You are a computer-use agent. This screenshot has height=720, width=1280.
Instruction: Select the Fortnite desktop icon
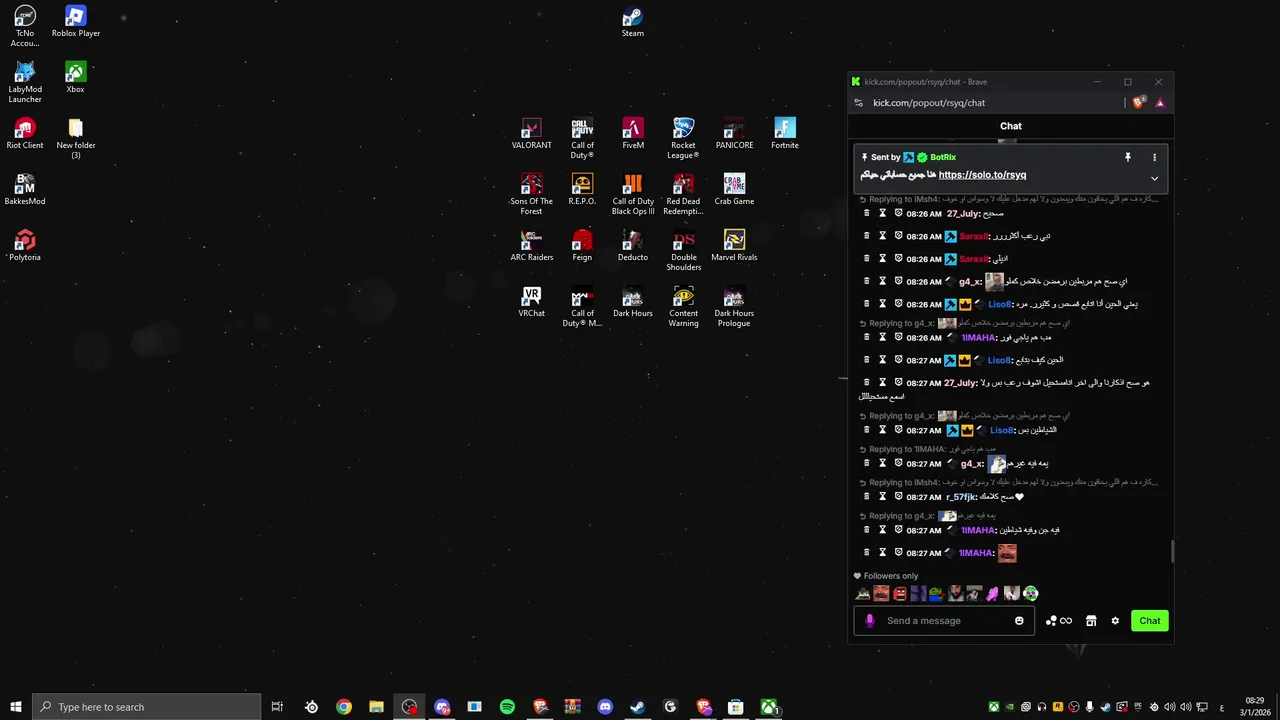coord(785,134)
